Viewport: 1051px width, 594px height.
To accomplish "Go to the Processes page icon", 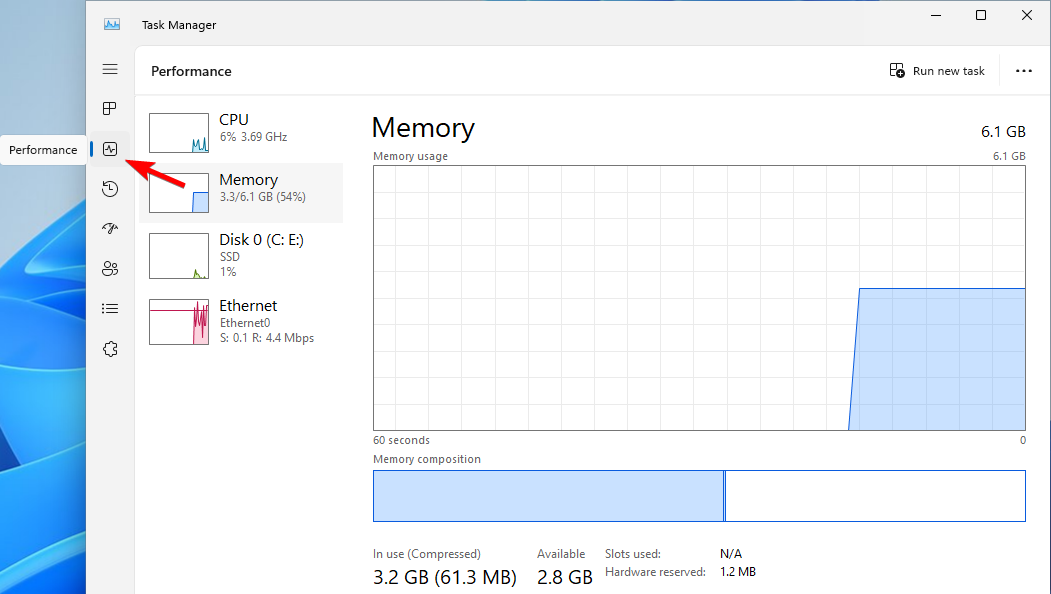I will [x=110, y=109].
